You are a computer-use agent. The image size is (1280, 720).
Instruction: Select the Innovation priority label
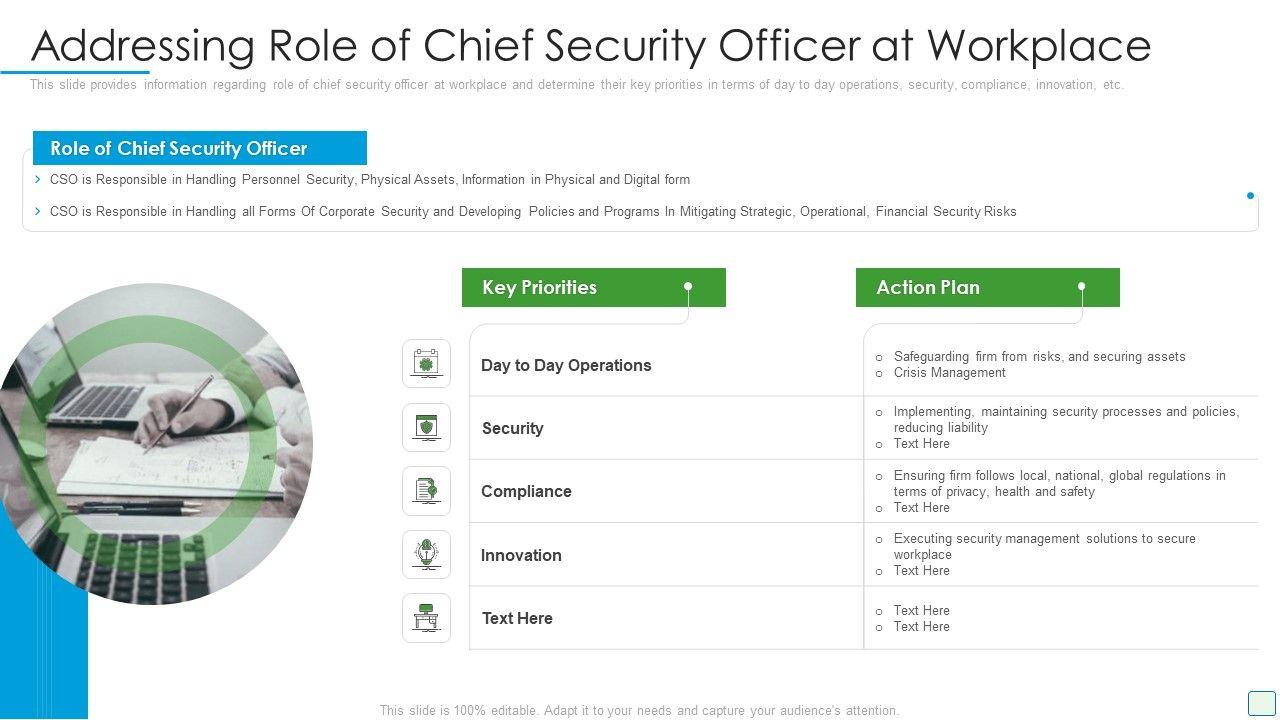pos(521,556)
